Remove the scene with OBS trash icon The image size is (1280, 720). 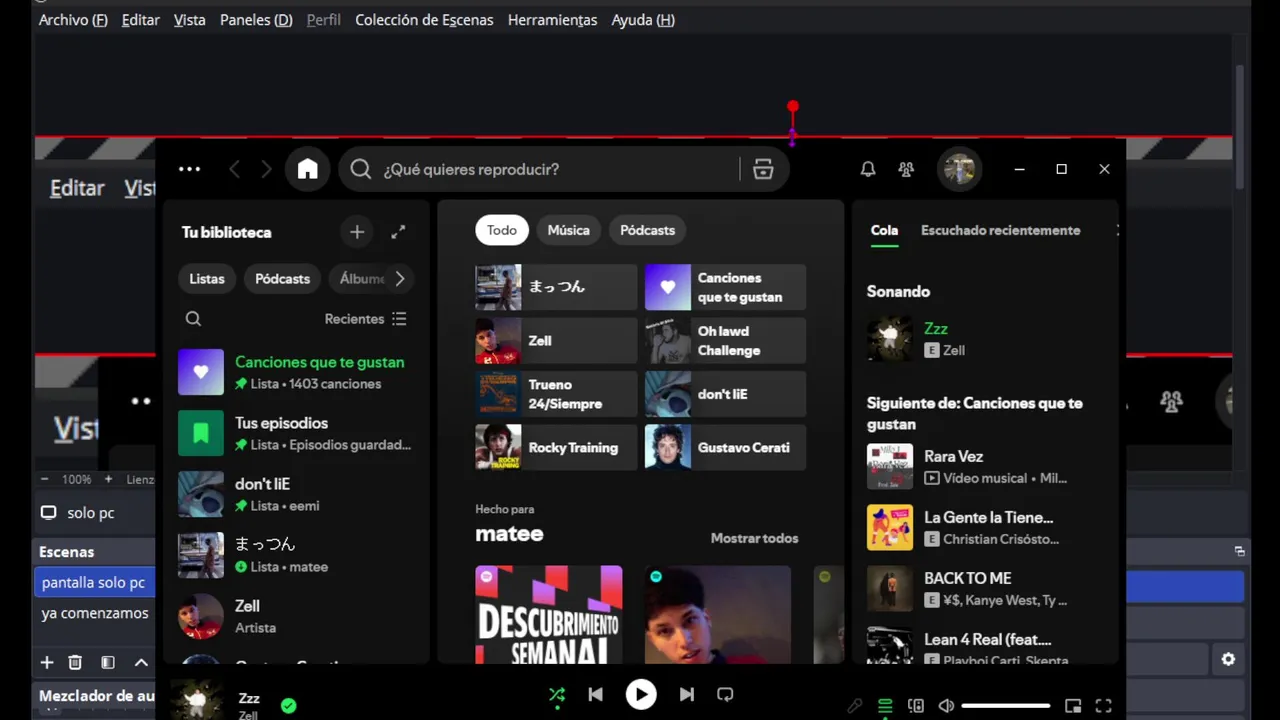click(75, 662)
